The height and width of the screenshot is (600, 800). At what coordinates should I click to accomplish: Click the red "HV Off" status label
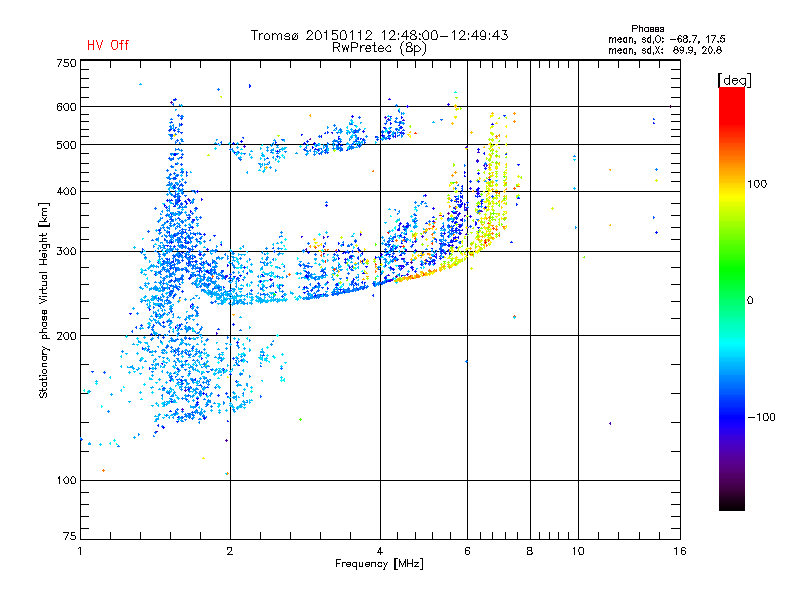(108, 45)
